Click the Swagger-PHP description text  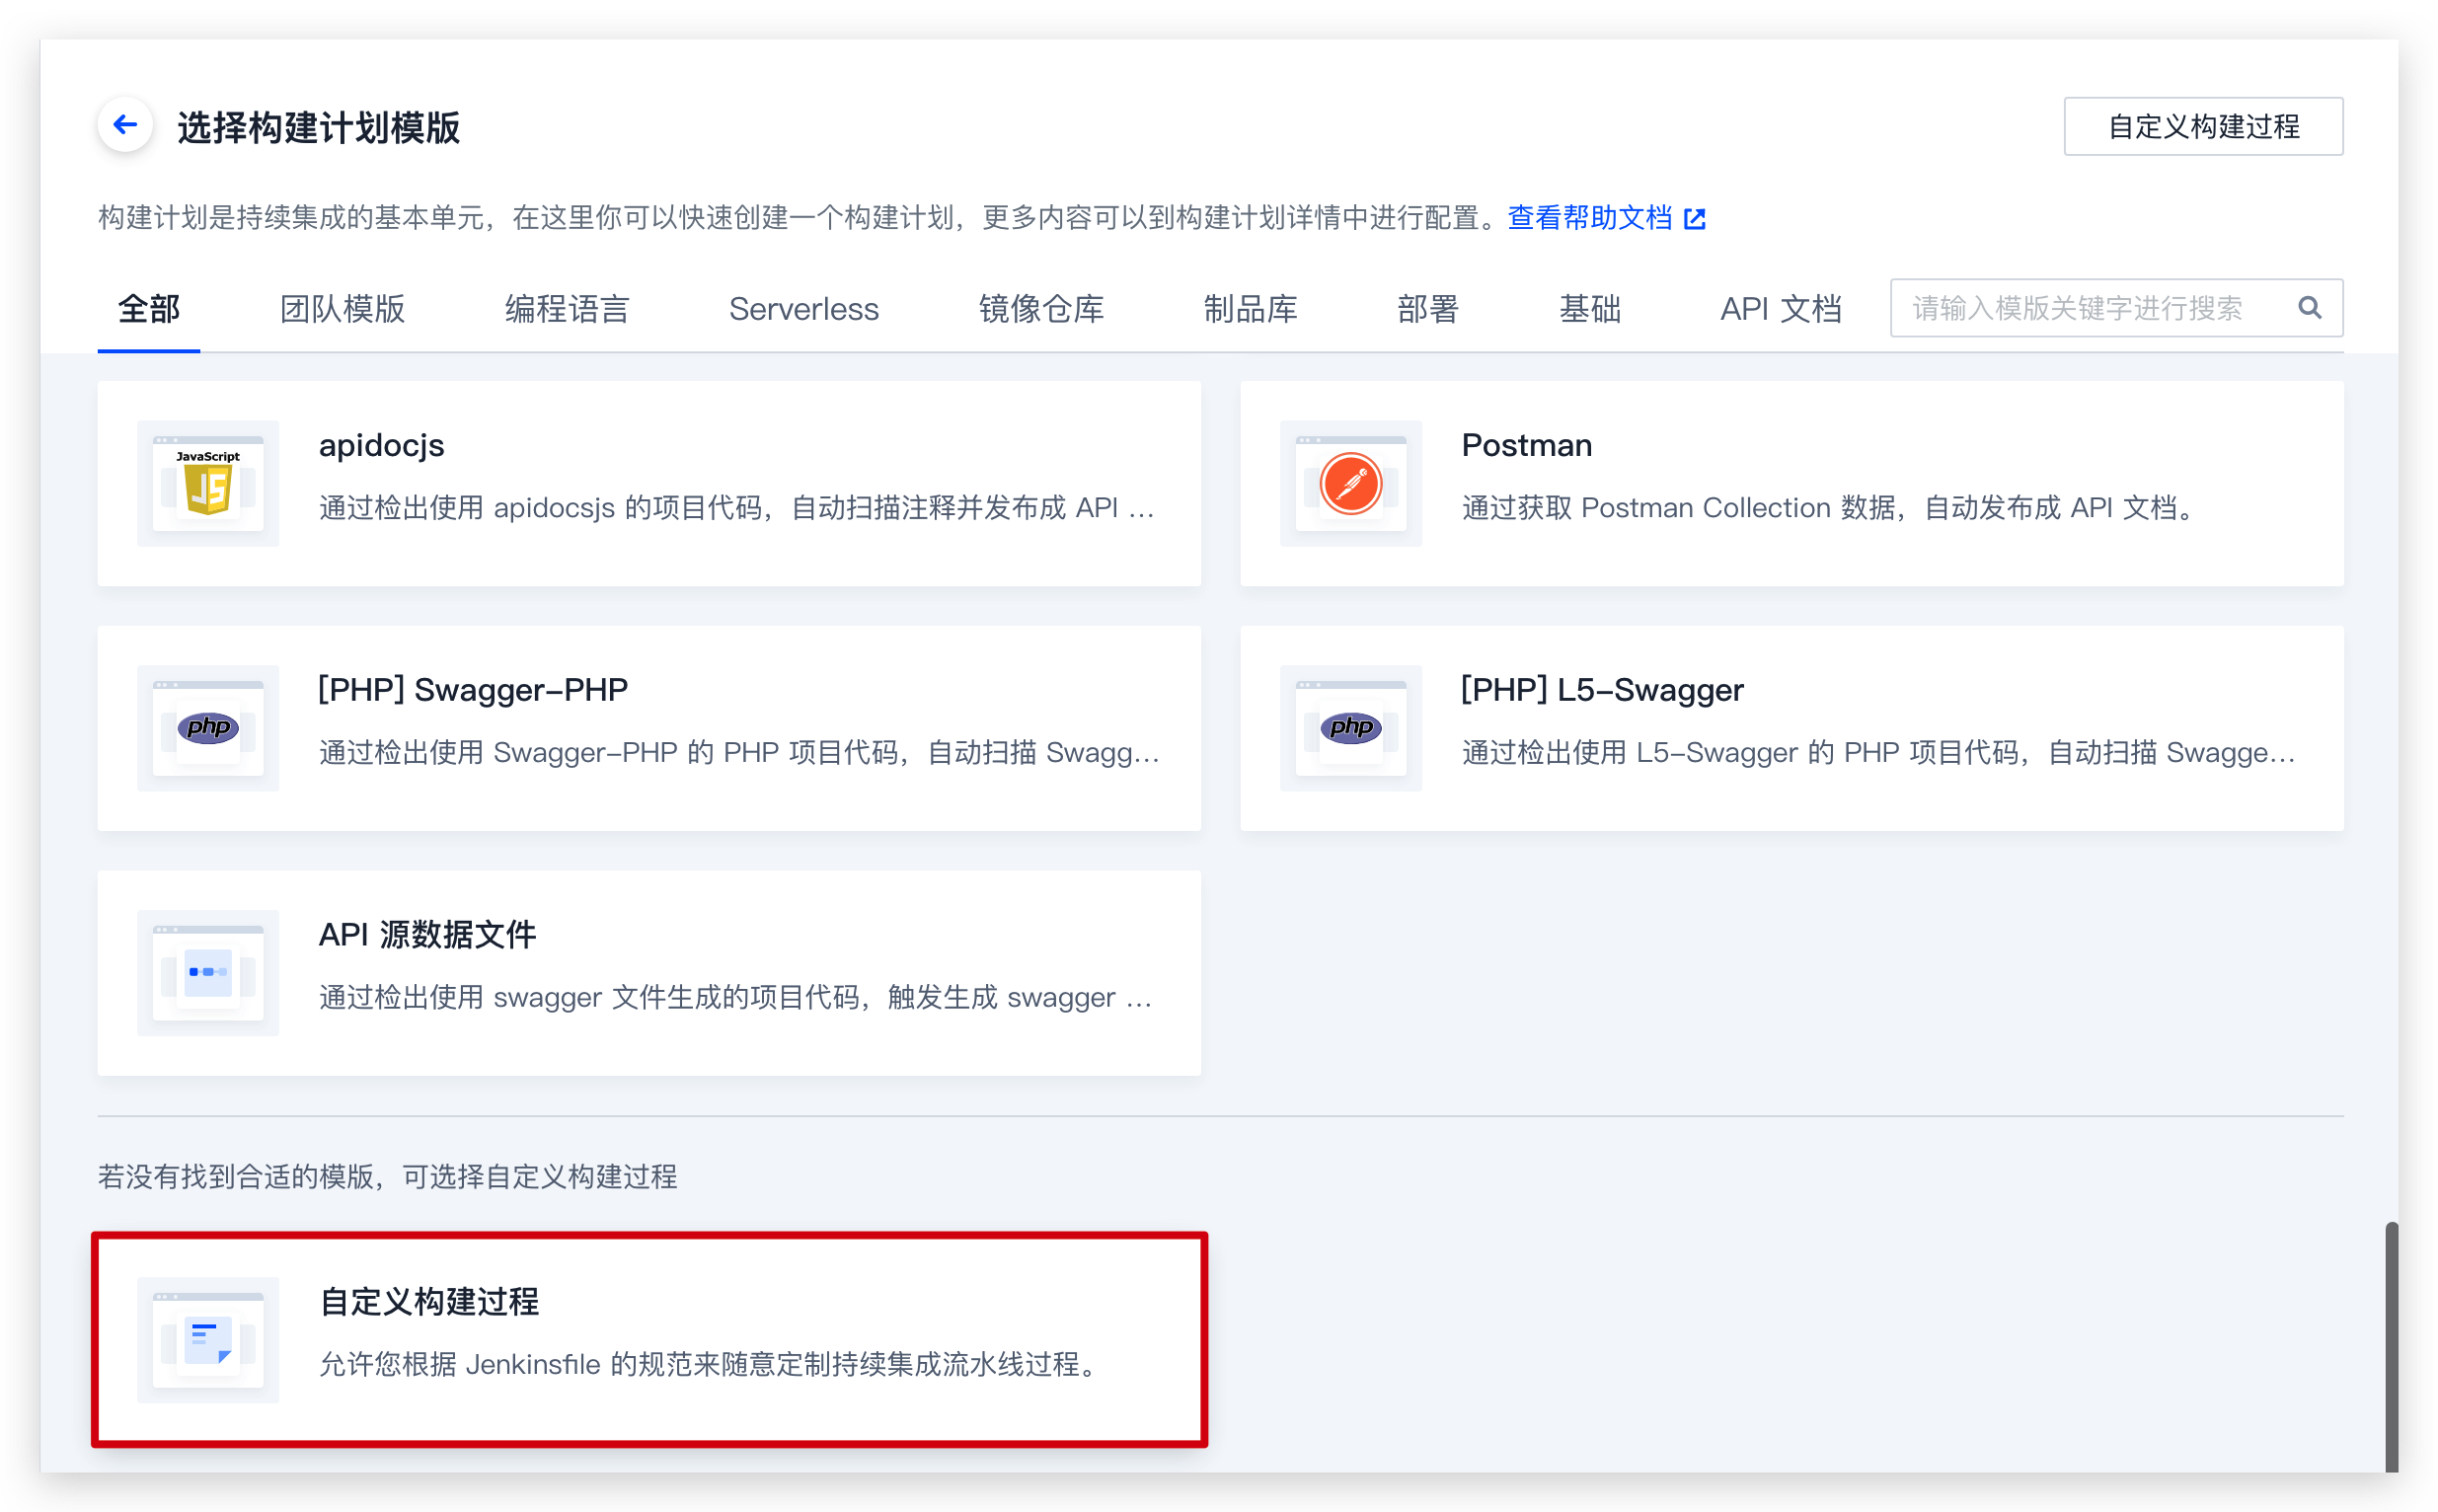(739, 752)
